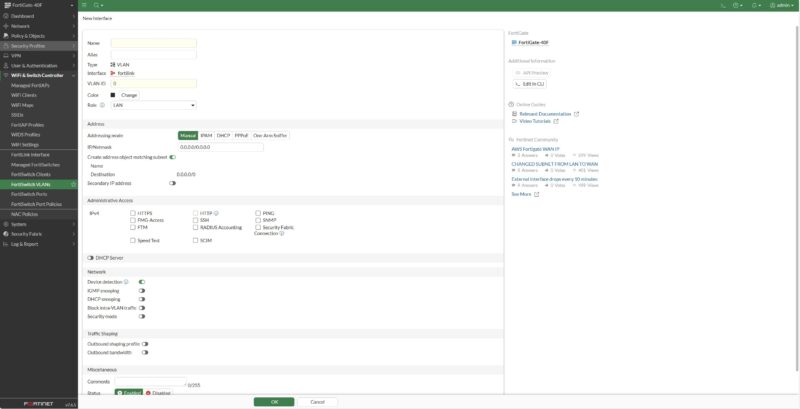Click the black color swatch
Screen dimensions: 800x409
pos(113,95)
